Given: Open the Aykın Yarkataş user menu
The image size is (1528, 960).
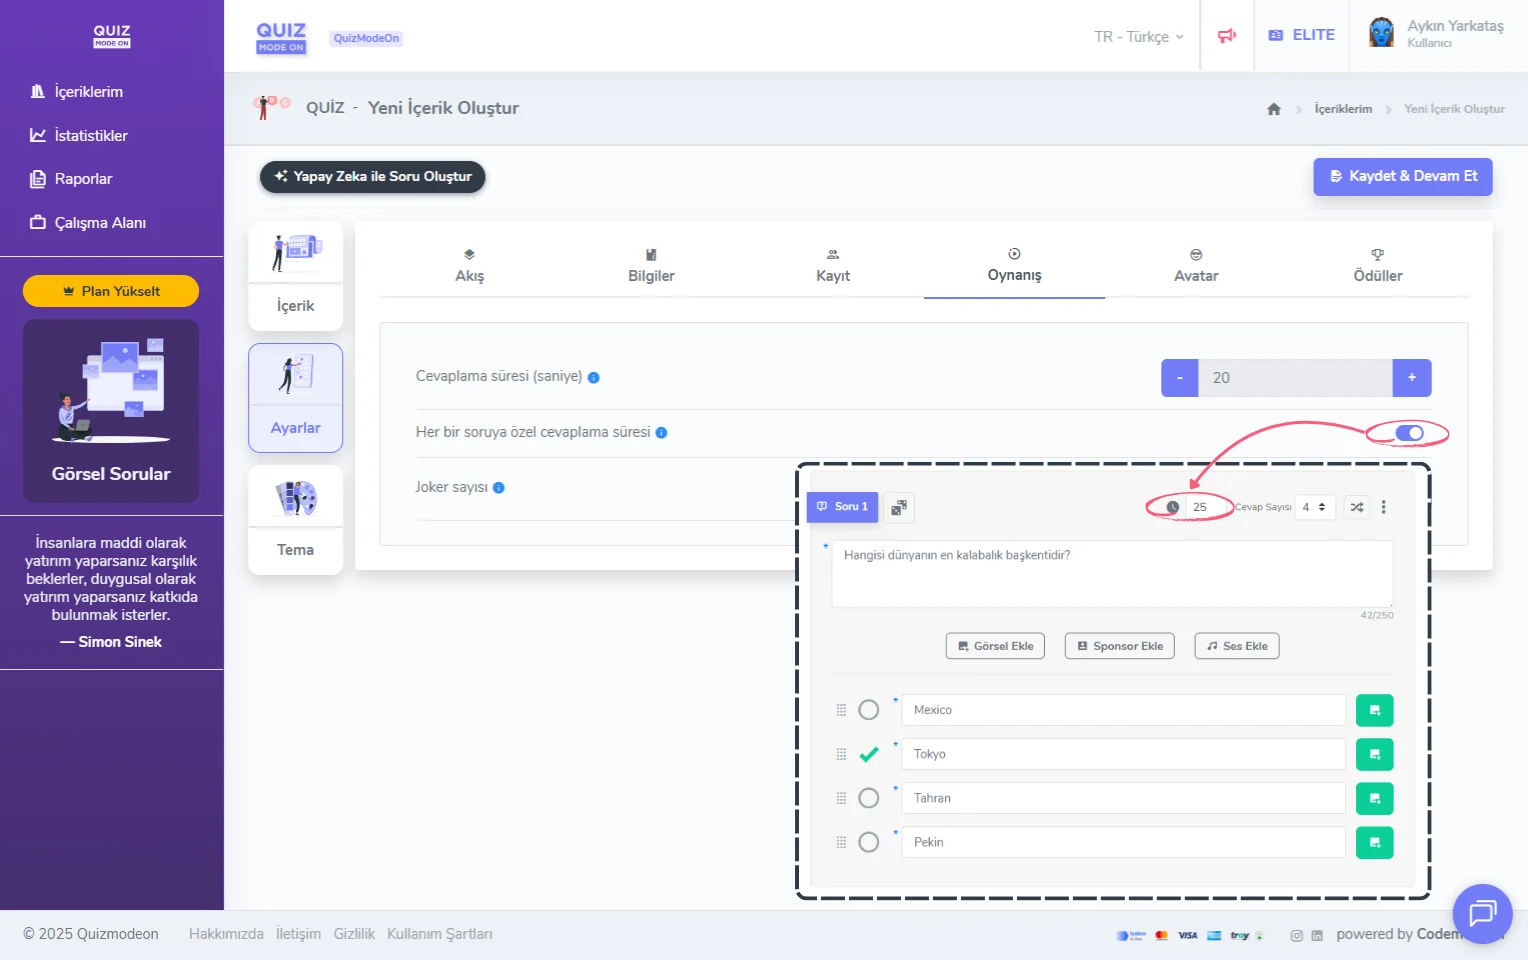Looking at the screenshot, I should [1438, 34].
